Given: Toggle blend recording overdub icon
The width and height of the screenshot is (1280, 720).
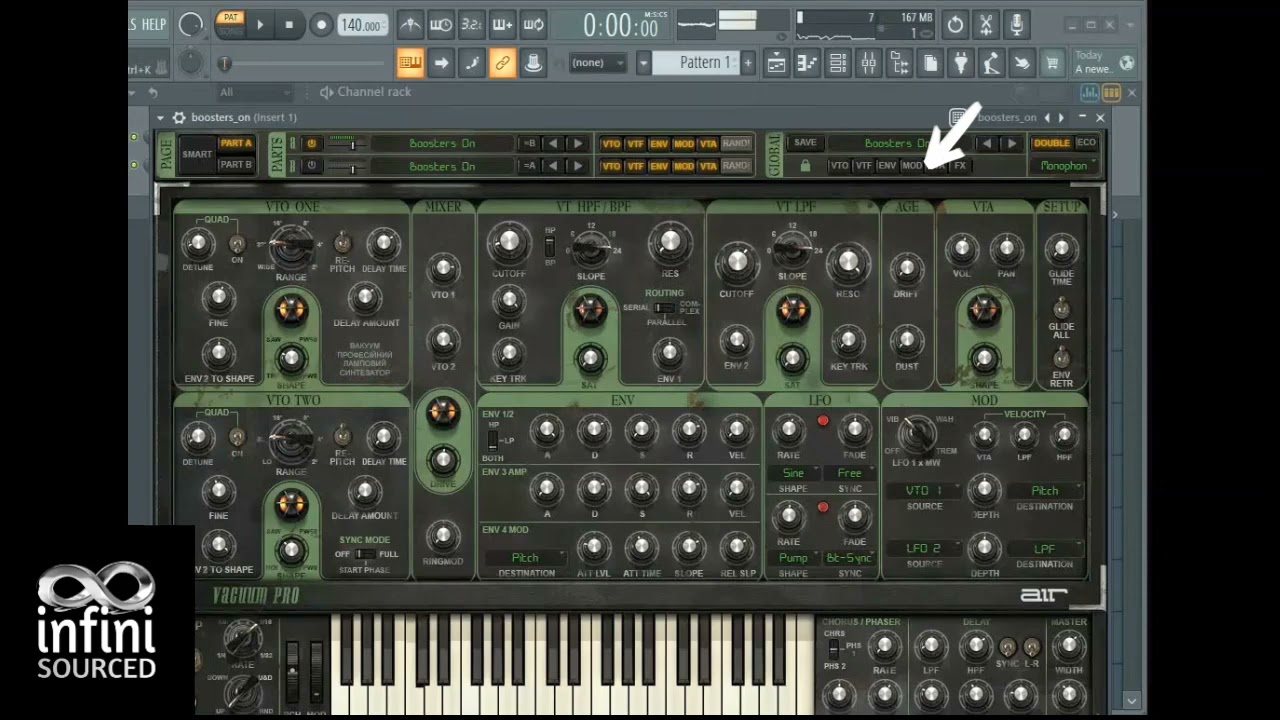Looking at the screenshot, I should (x=503, y=25).
